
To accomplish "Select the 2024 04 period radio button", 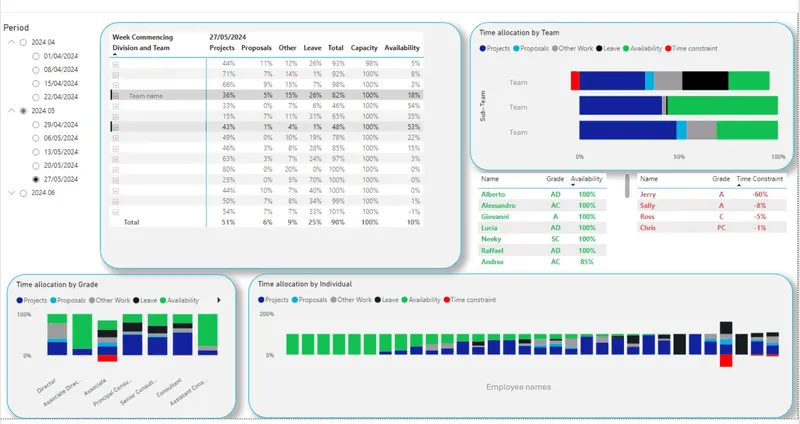I will [x=23, y=42].
